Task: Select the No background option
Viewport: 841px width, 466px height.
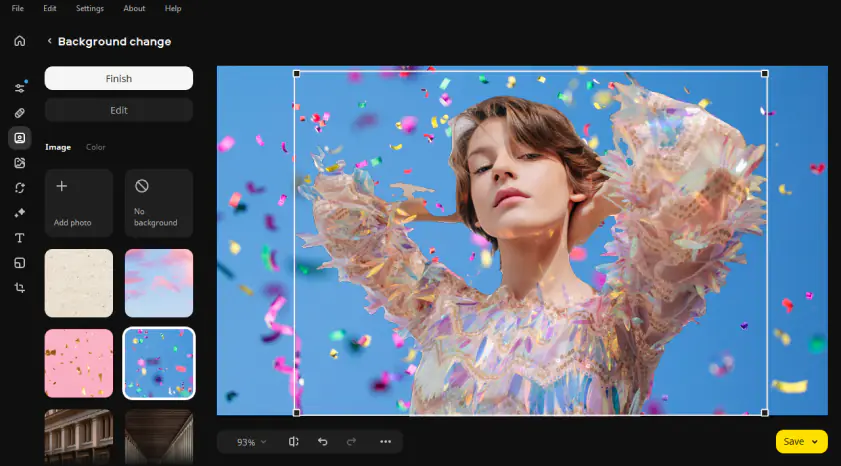Action: pos(159,203)
